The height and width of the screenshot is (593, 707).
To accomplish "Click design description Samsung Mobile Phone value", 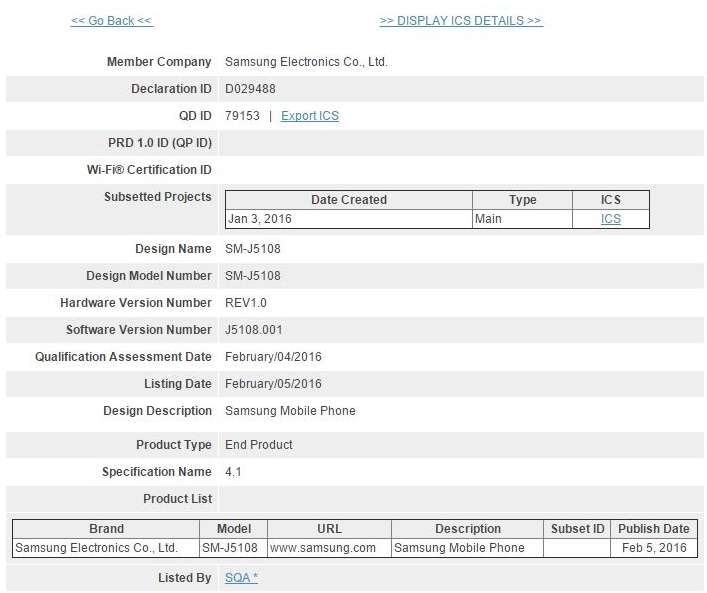I will click(290, 411).
